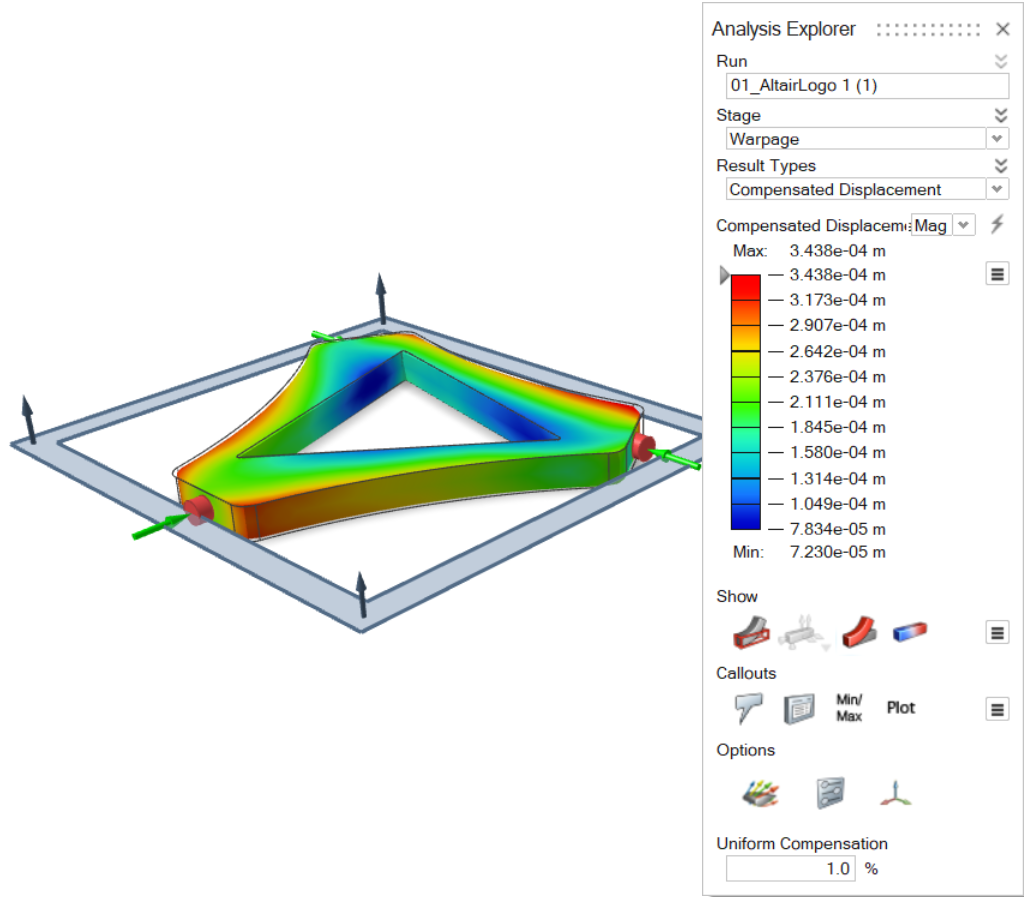This screenshot has width=1024, height=897.
Task: Click the legend maximum slider arrow
Action: (724, 275)
